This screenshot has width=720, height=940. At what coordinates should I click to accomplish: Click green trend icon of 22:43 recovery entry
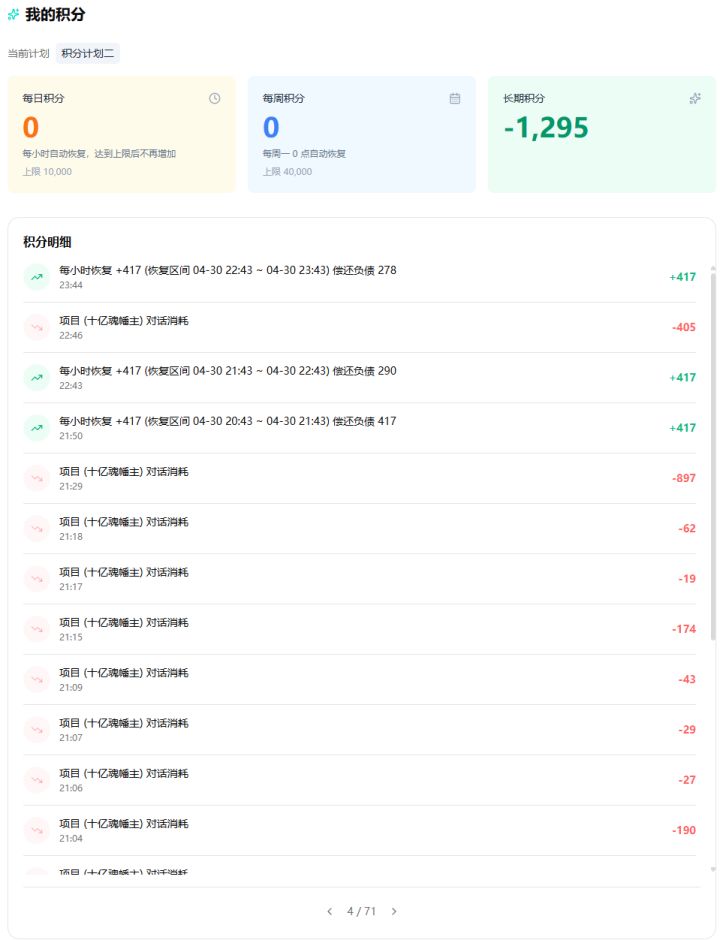pos(37,378)
